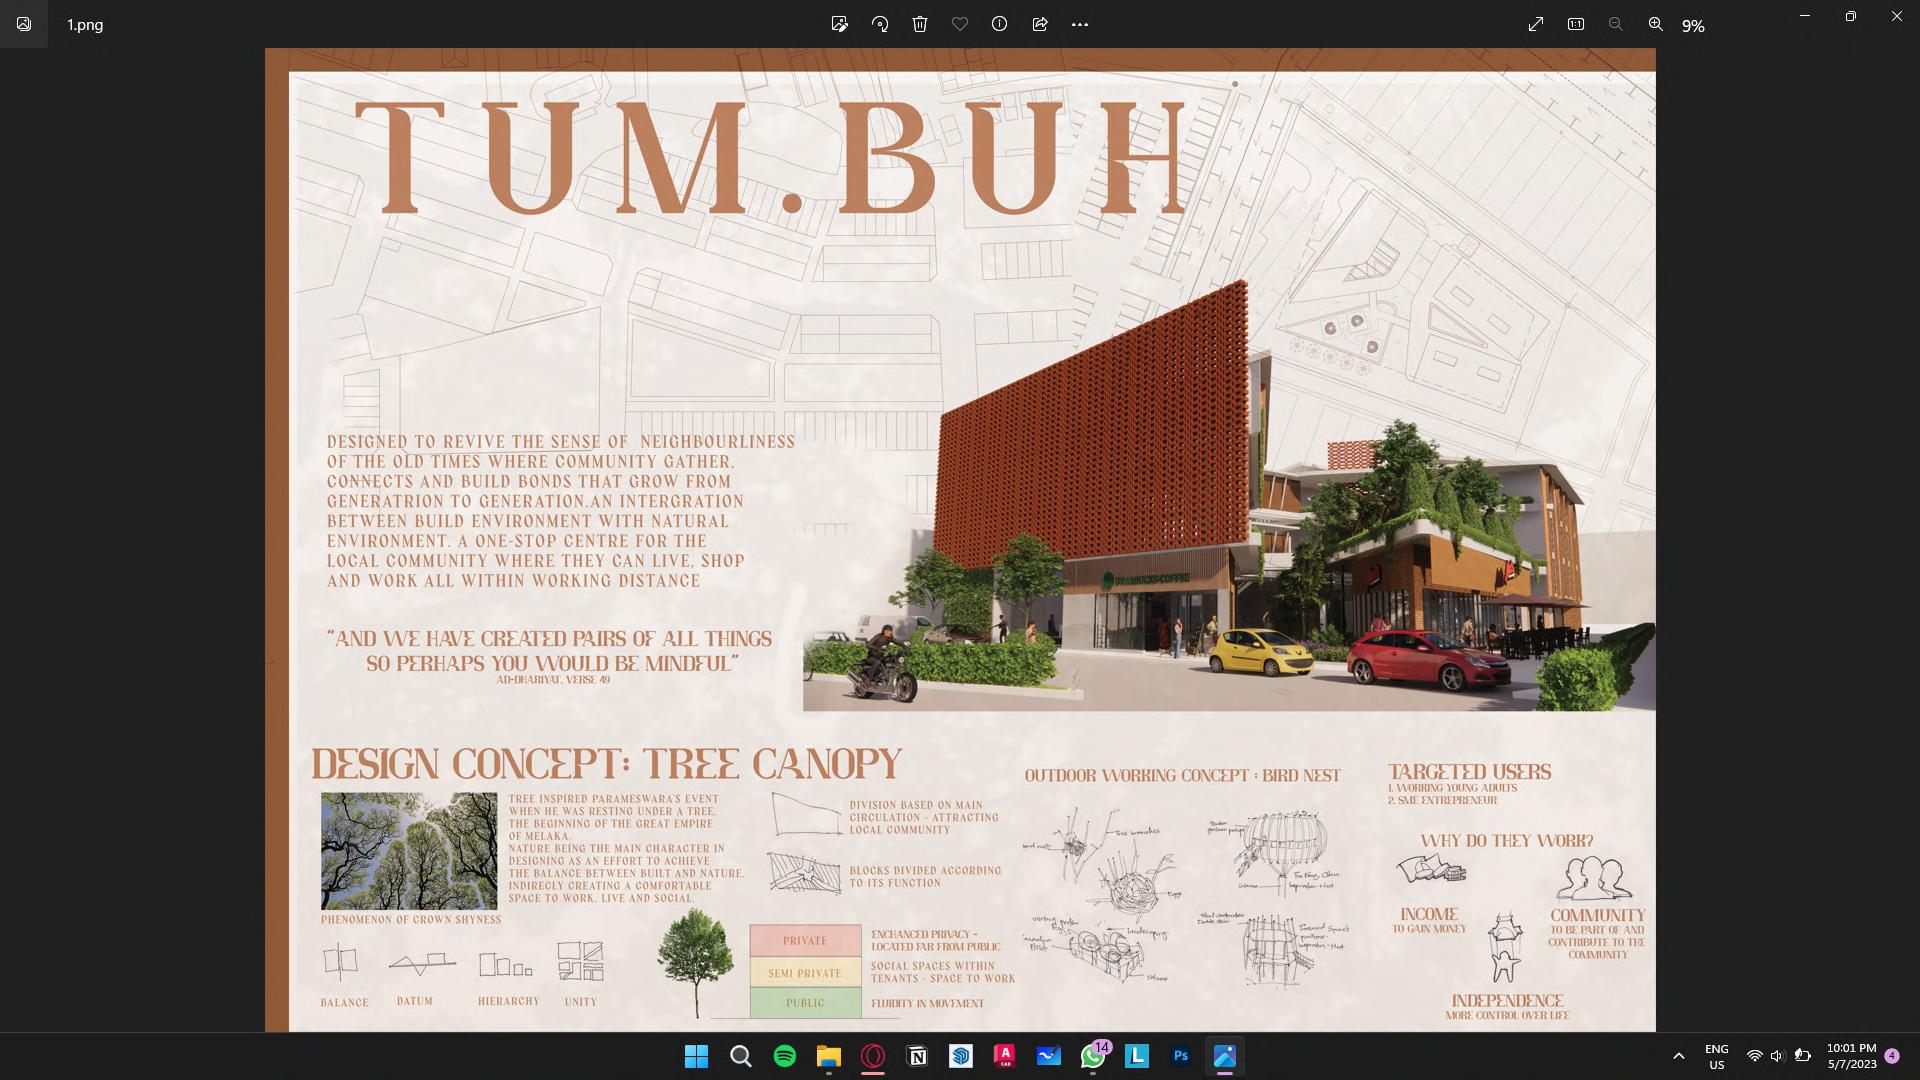Open the file info icon
This screenshot has height=1080, width=1920.
(999, 24)
